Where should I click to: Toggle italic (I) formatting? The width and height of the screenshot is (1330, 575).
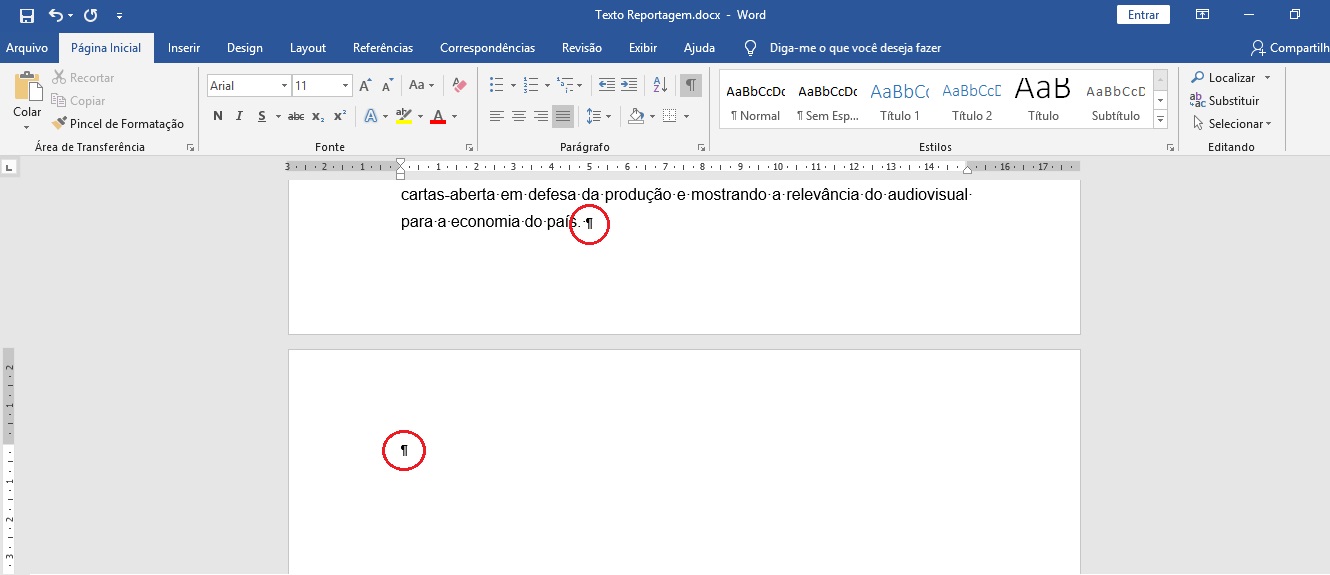239,117
